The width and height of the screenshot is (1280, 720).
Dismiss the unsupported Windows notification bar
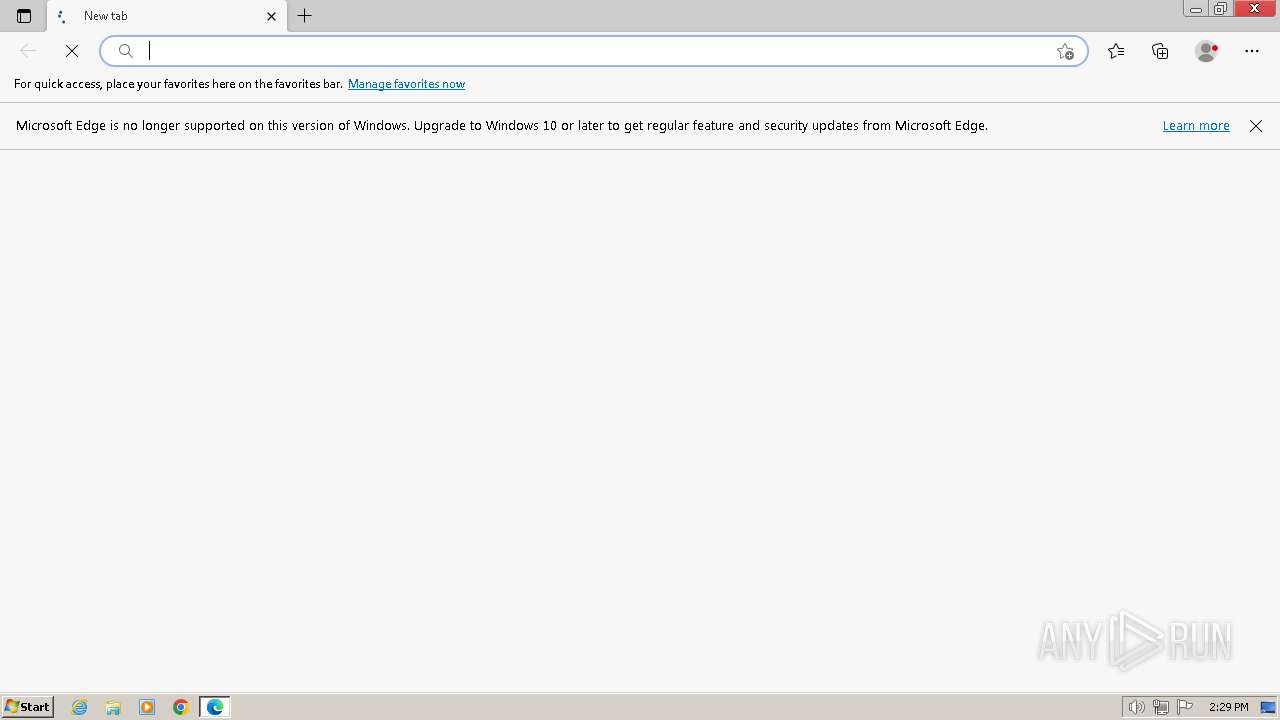(x=1256, y=126)
